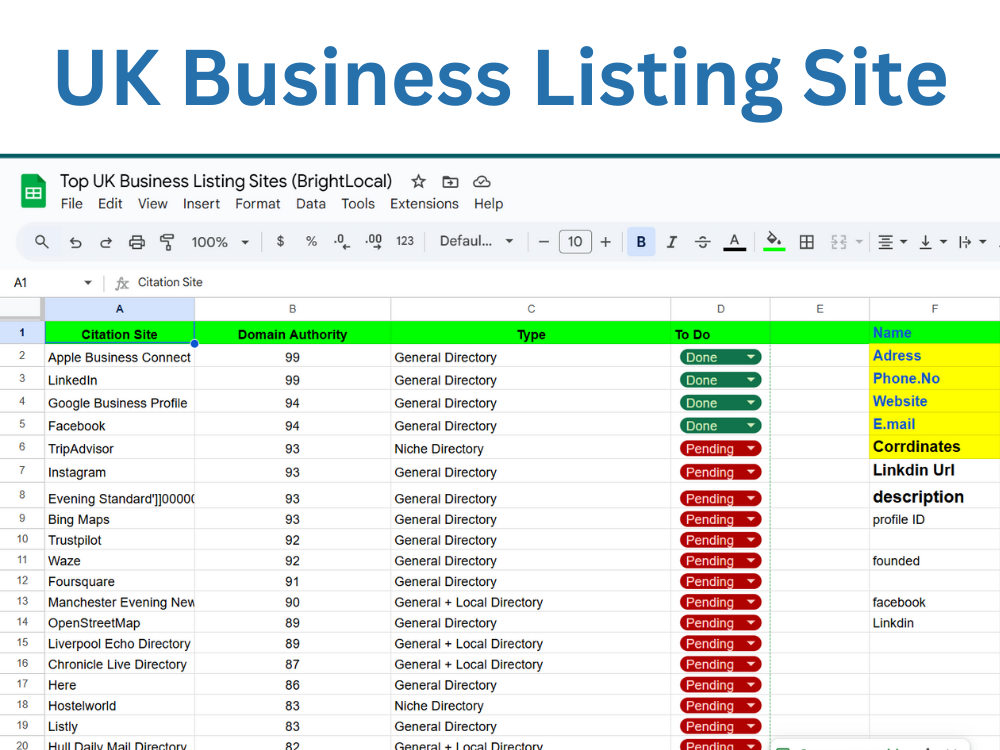Screen dimensions: 1000x750
Task: Open the fill color picker
Action: pos(774,242)
